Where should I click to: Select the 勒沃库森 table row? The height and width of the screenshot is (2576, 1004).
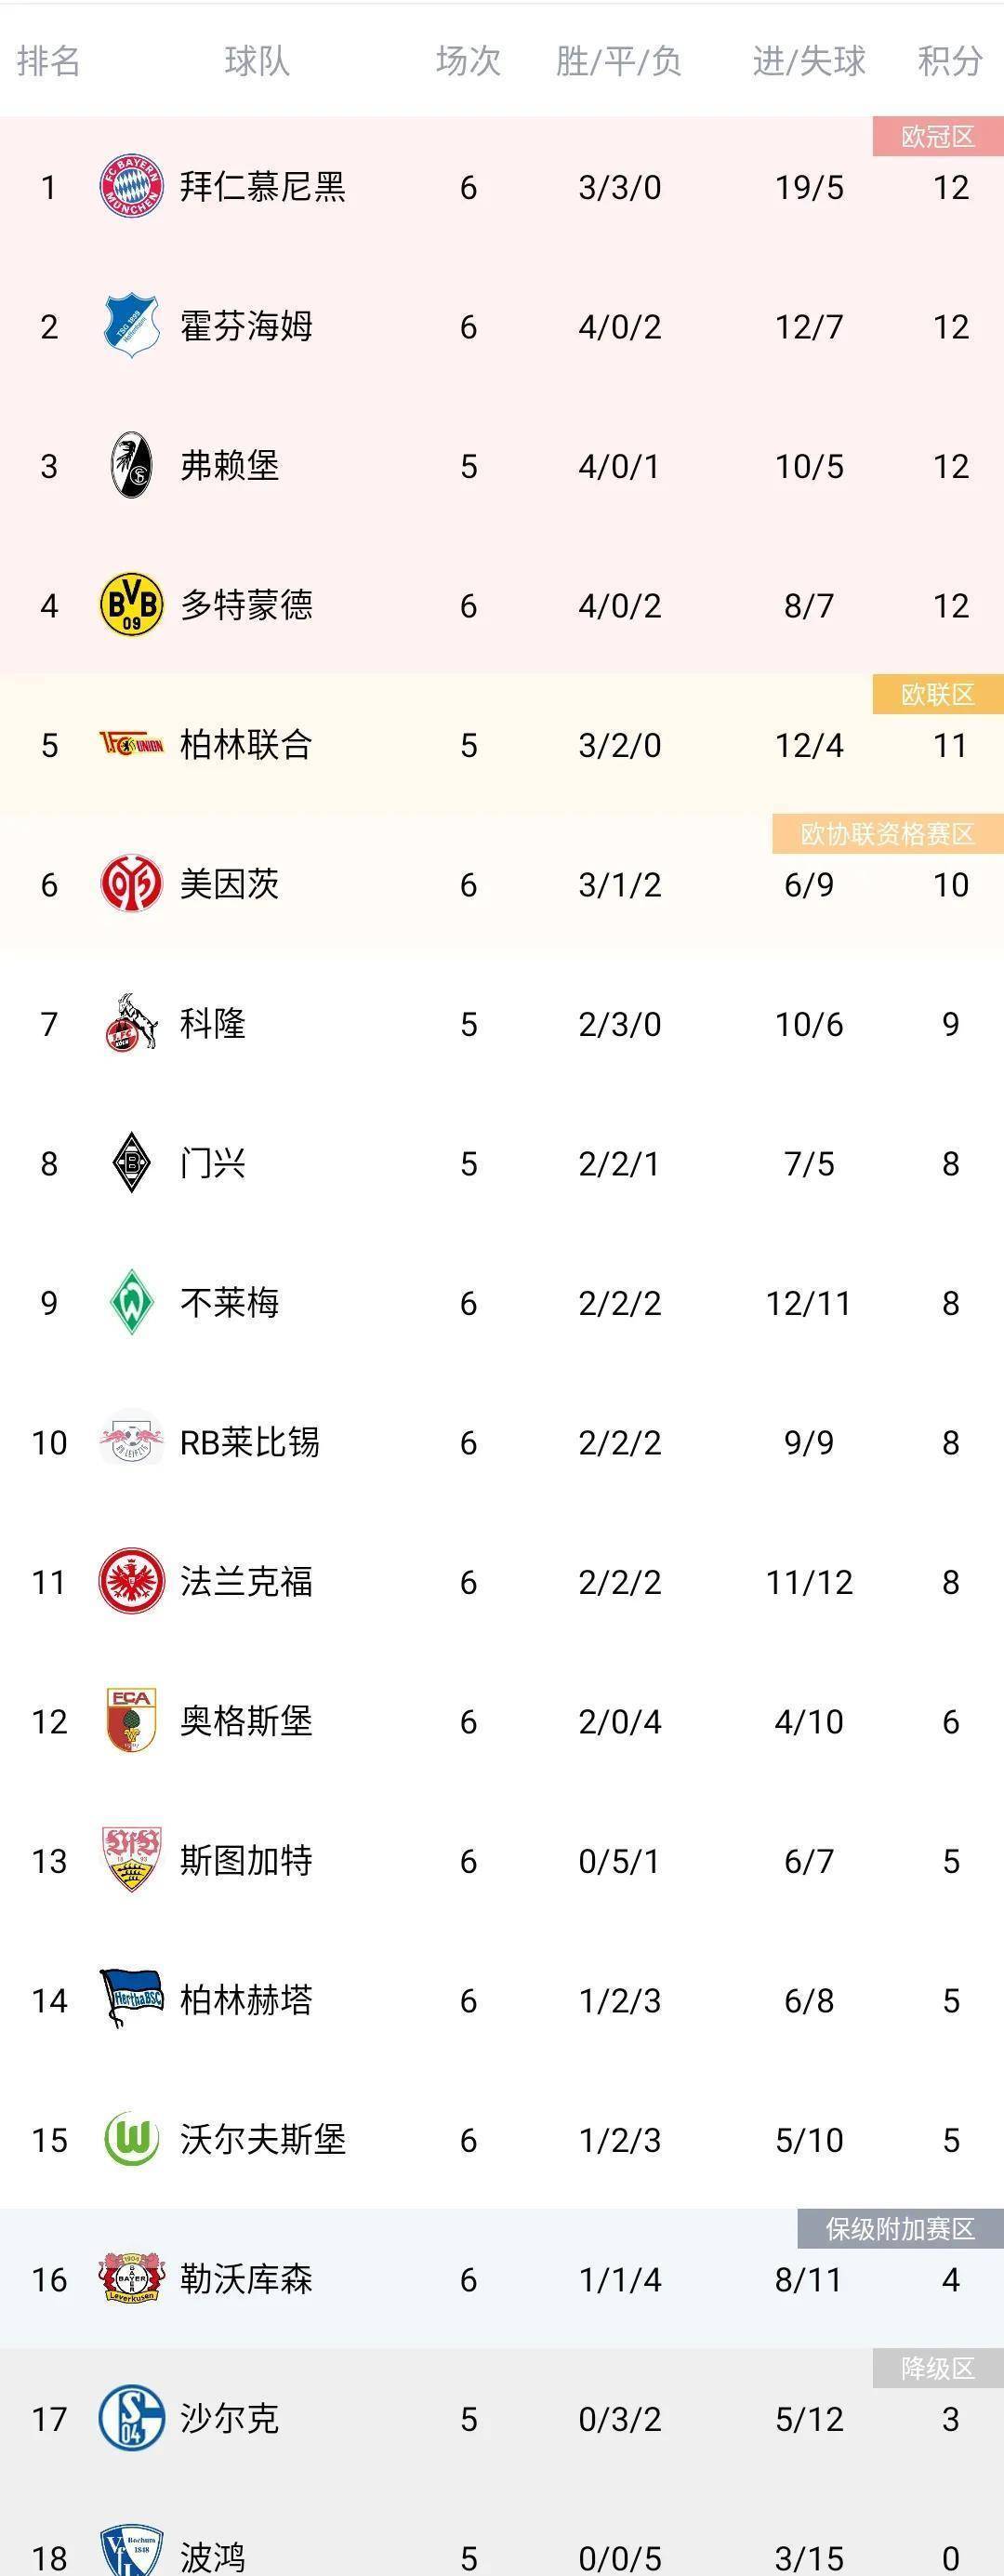[502, 2278]
